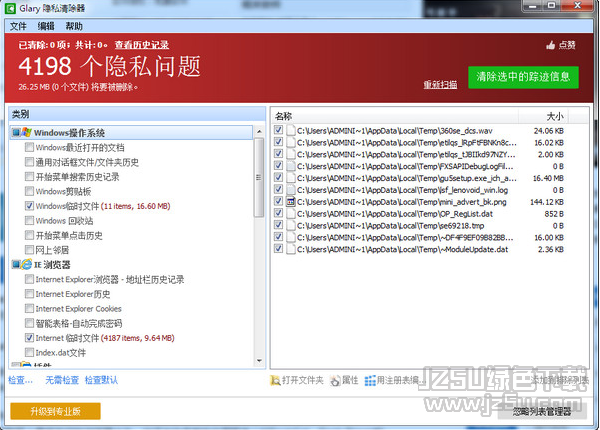Click the 打开文件夹 folder icon
Screen dimensions: 600x430
click(x=275, y=380)
